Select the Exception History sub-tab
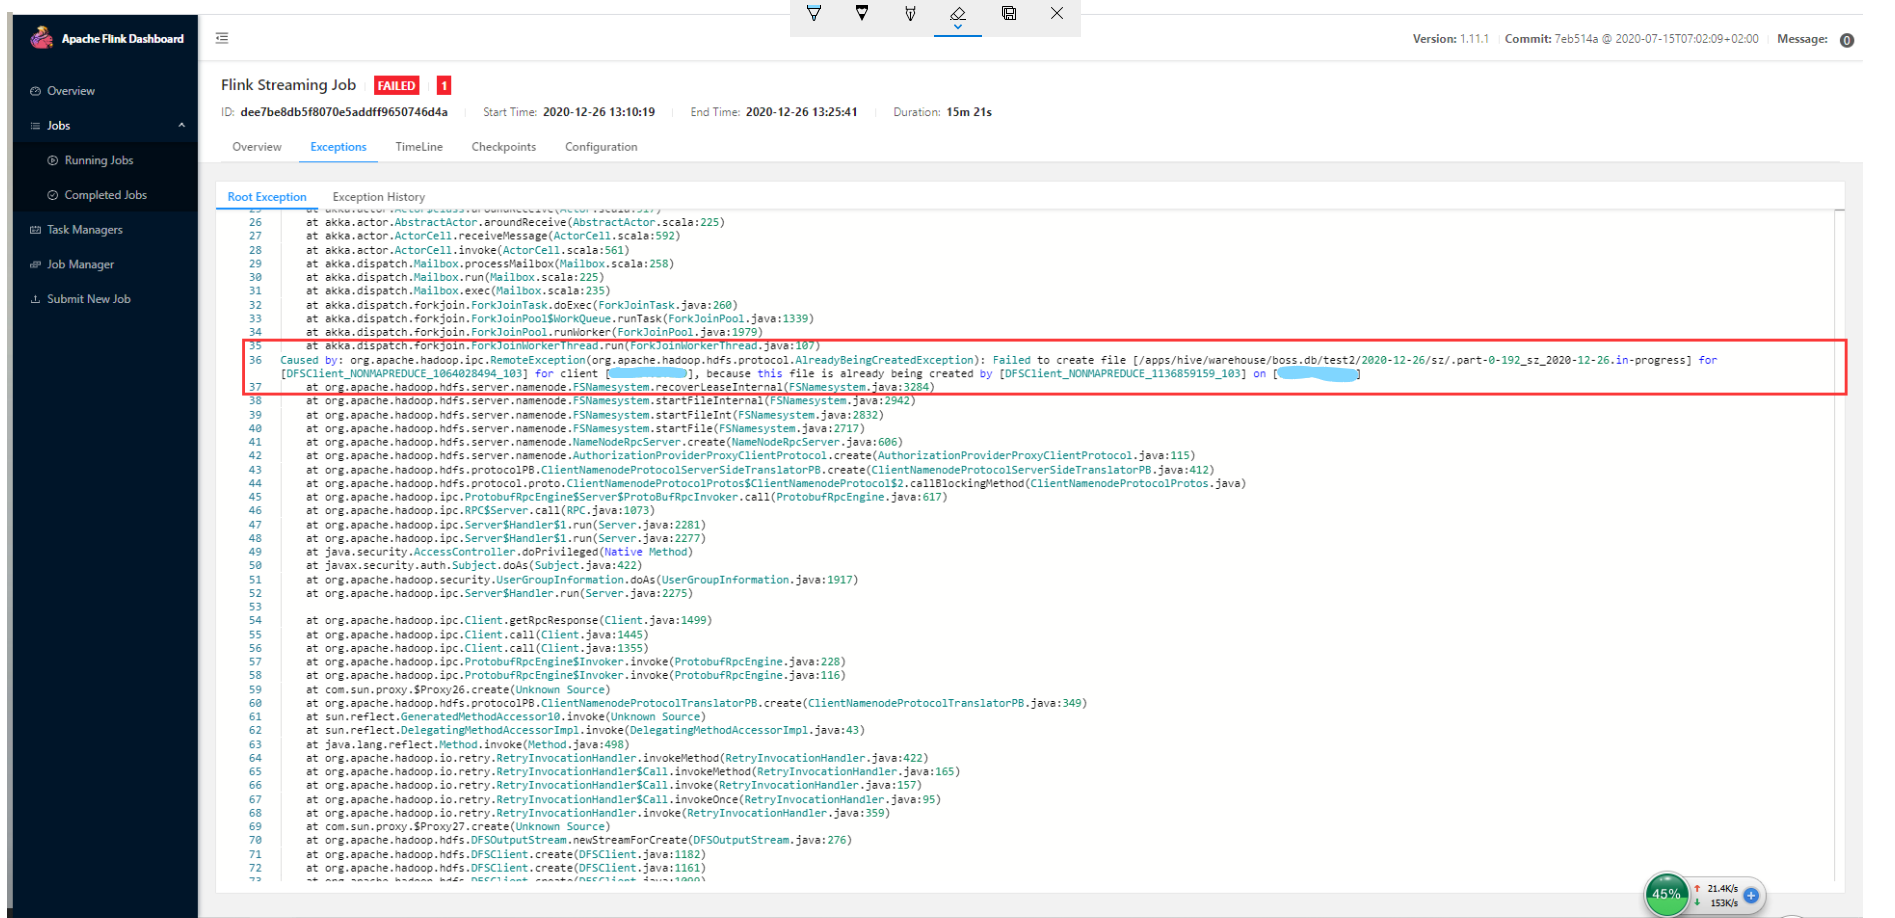The width and height of the screenshot is (1895, 918). click(x=379, y=197)
